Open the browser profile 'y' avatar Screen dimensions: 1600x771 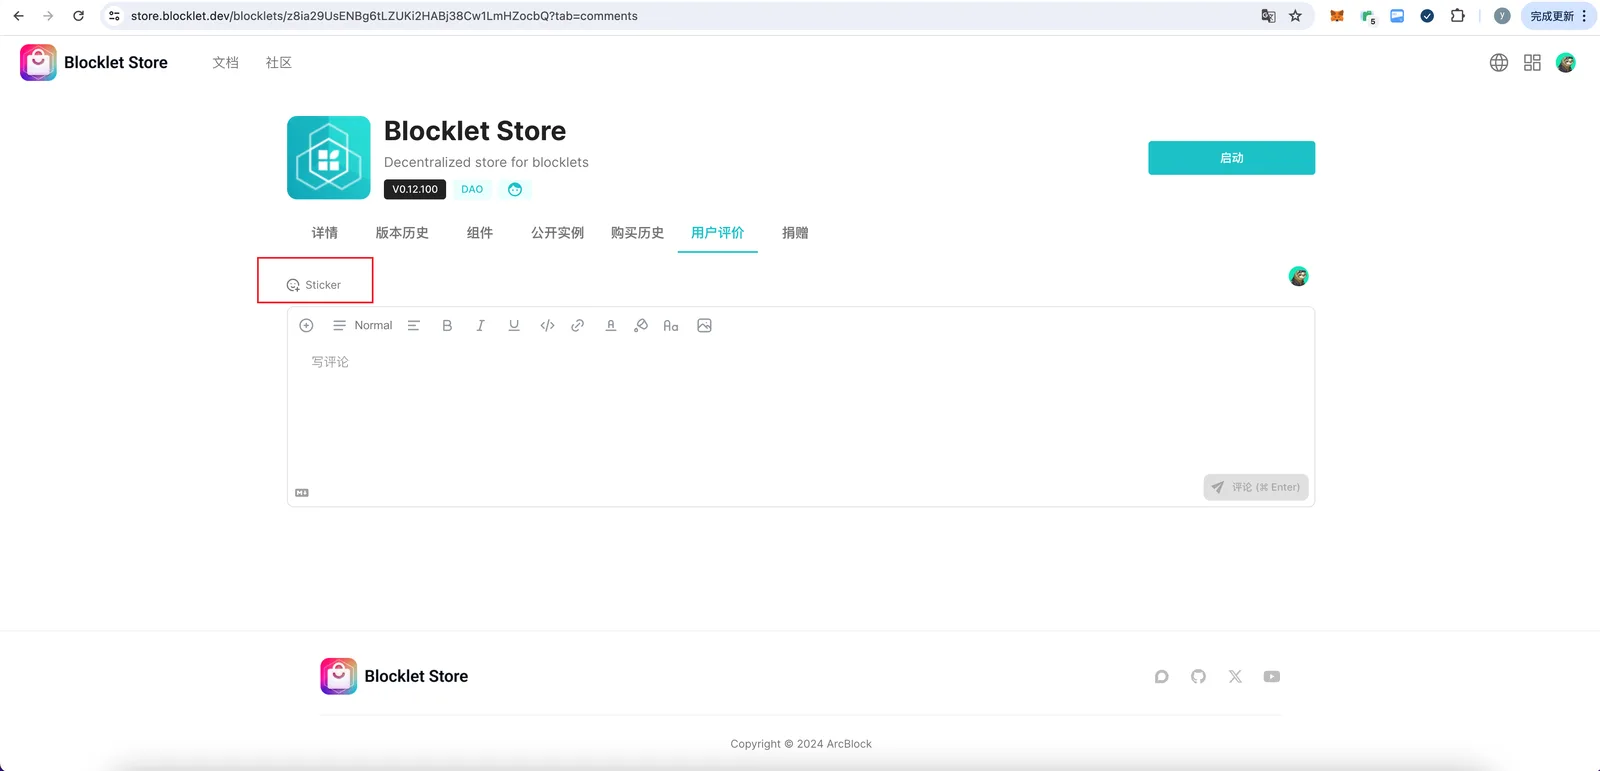click(x=1501, y=16)
